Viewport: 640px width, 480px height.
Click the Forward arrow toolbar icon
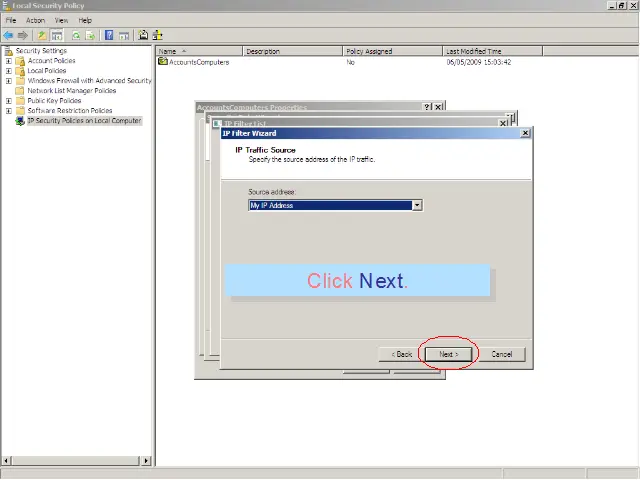click(x=22, y=35)
